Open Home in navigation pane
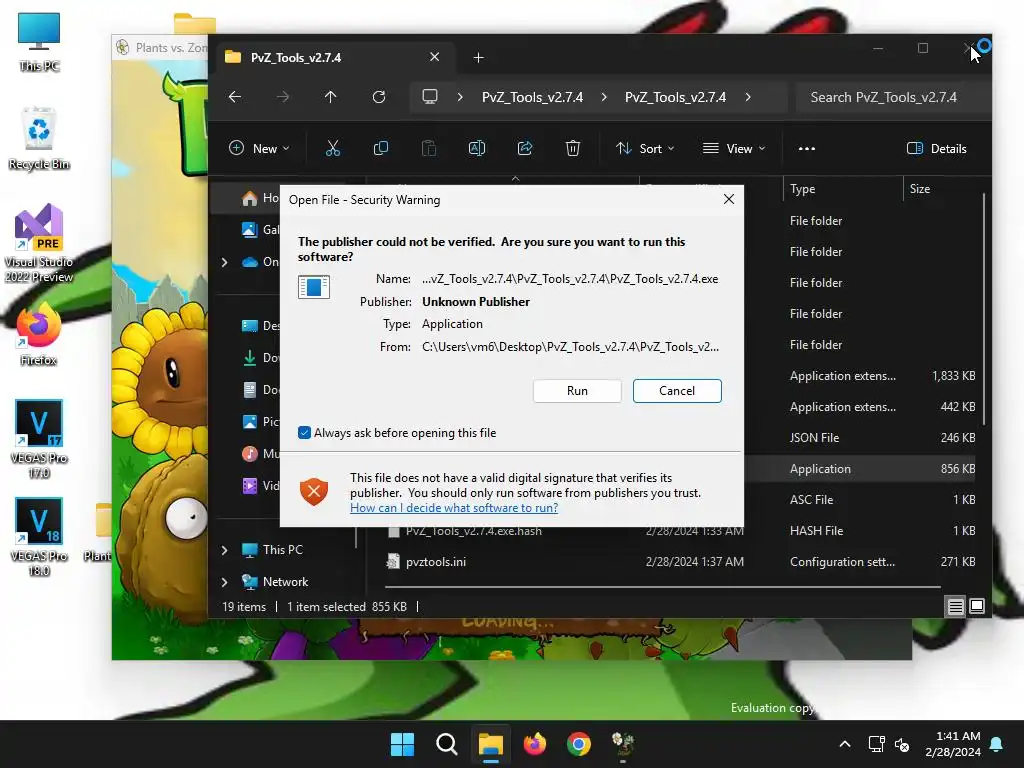1024x768 pixels. pyautogui.click(x=260, y=198)
